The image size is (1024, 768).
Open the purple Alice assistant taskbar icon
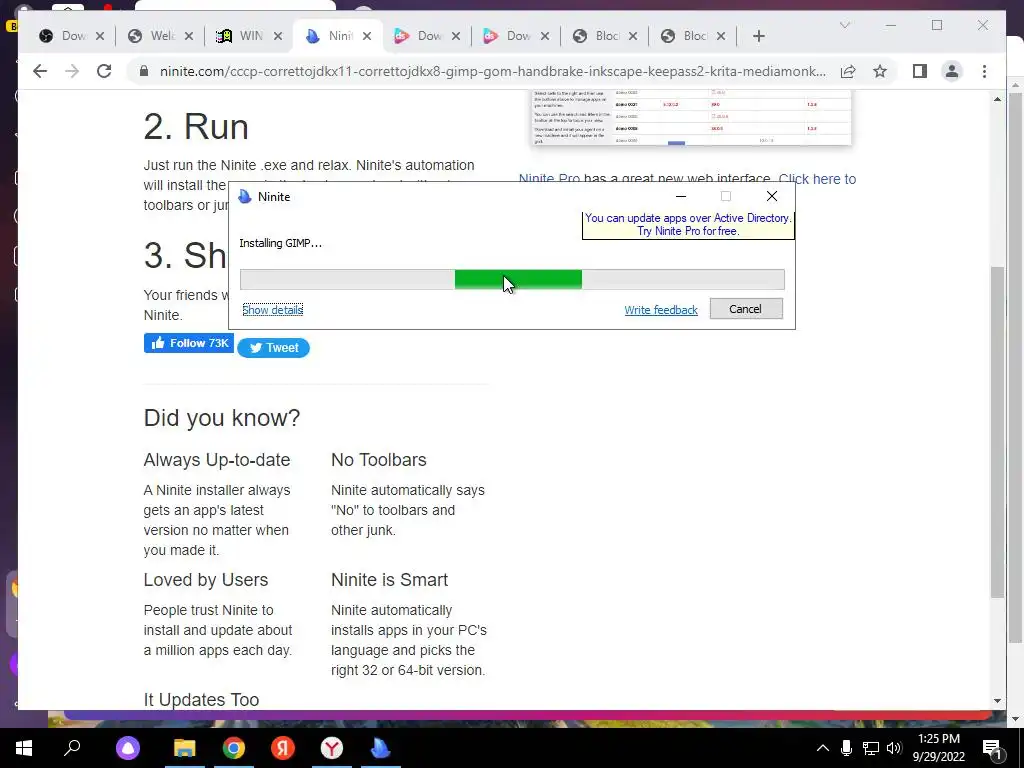[x=128, y=748]
